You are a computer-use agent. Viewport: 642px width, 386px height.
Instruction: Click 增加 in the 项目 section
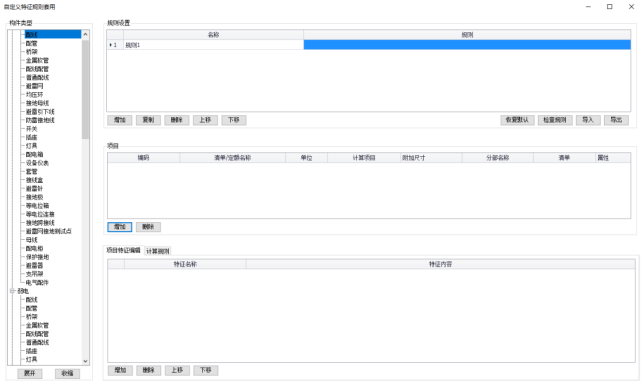click(120, 227)
